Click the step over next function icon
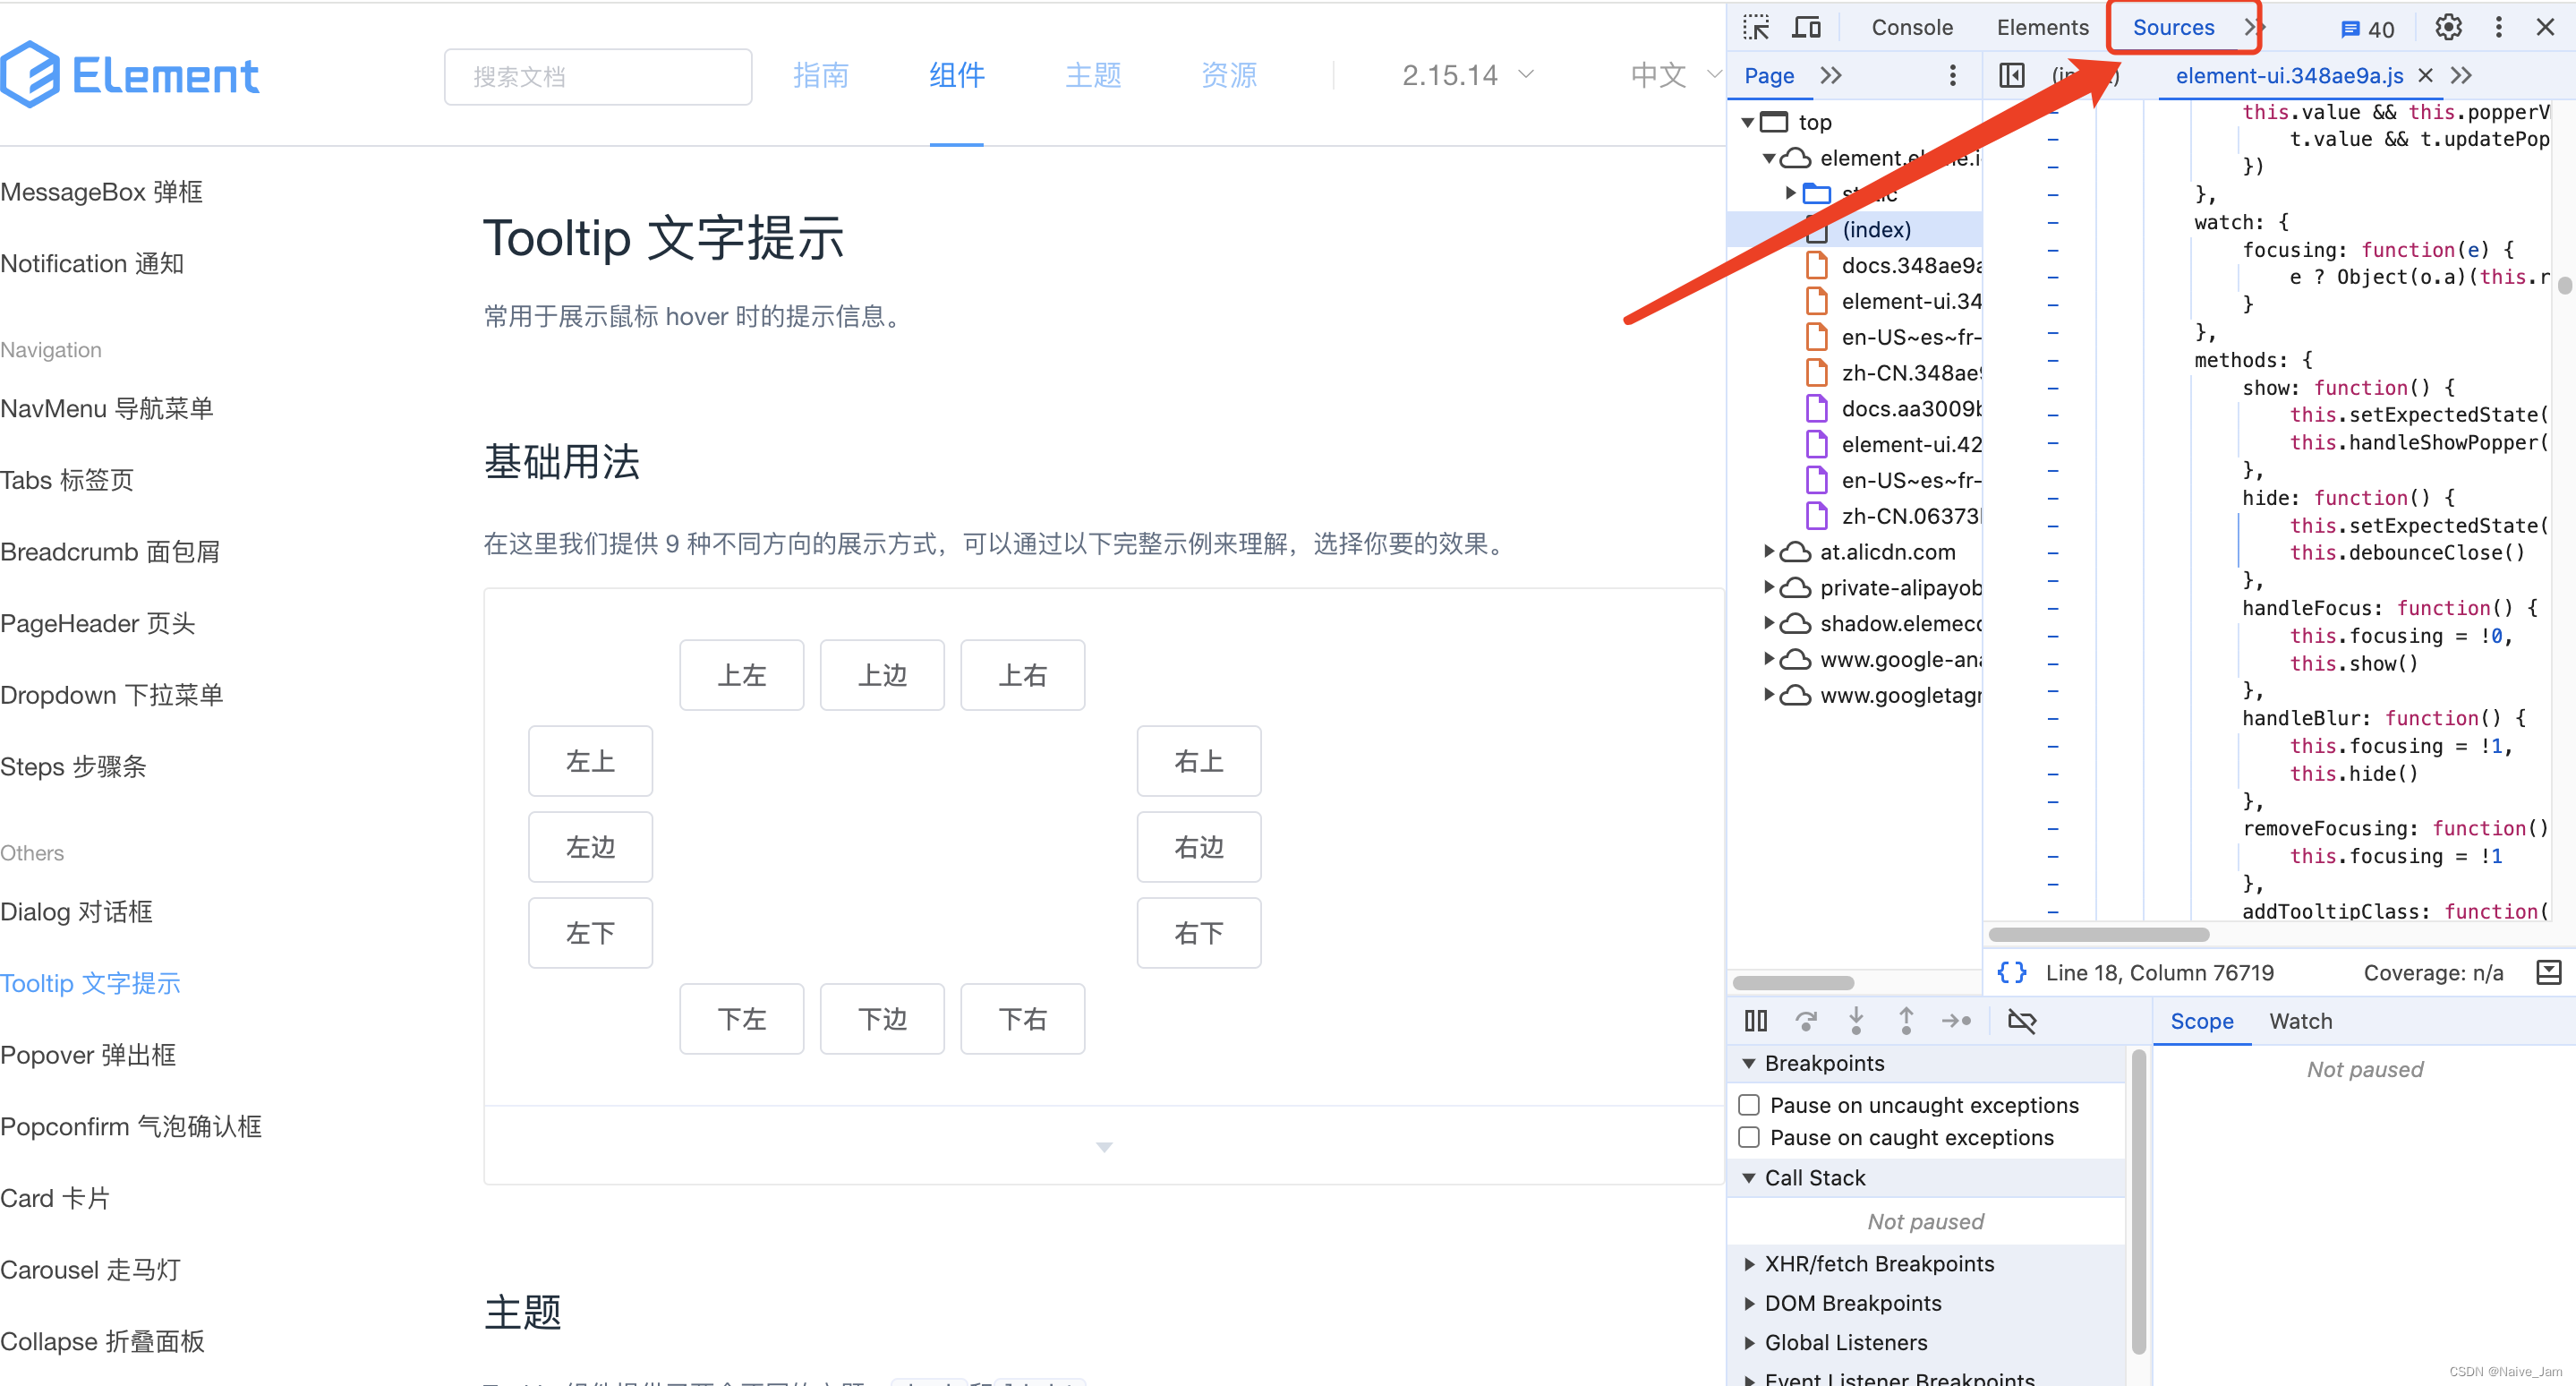This screenshot has height=1386, width=2576. (x=1805, y=1021)
